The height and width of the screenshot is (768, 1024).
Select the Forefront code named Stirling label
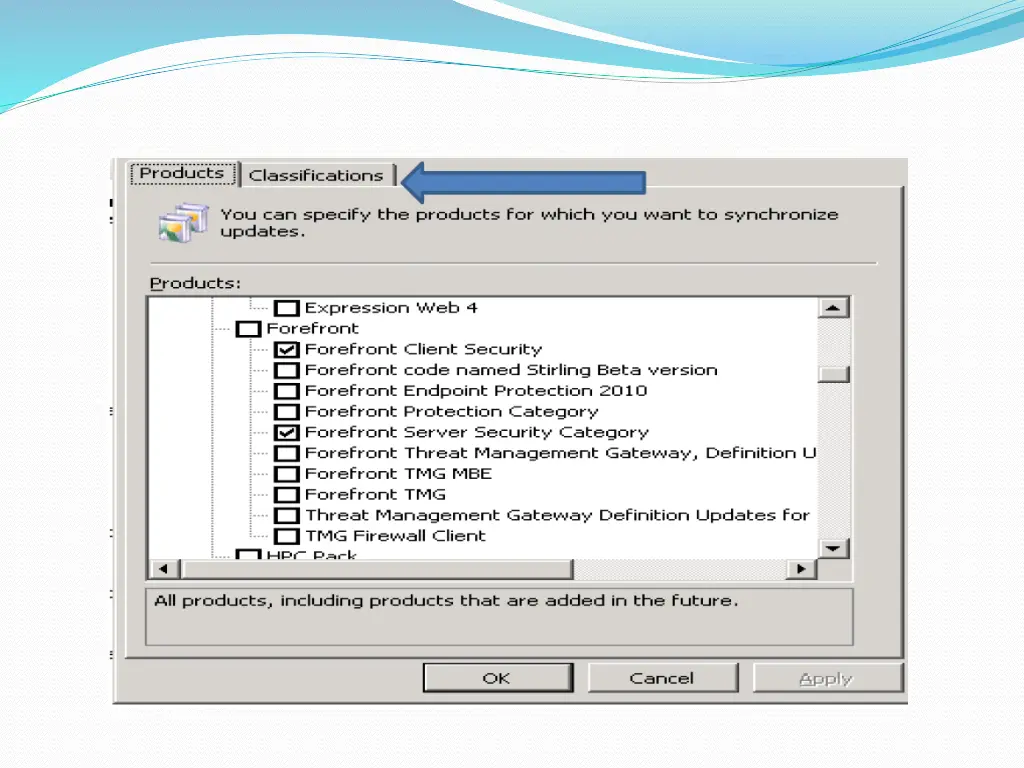[511, 370]
